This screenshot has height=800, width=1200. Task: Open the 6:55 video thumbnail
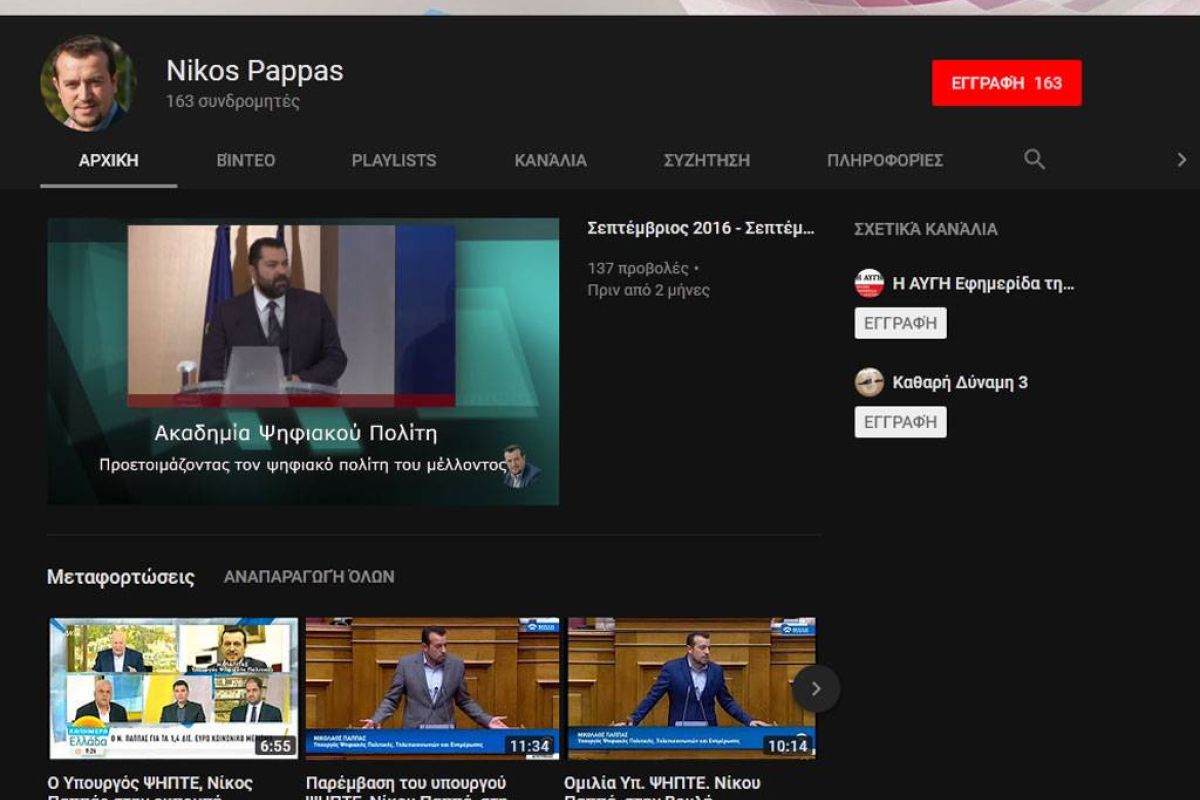[173, 688]
